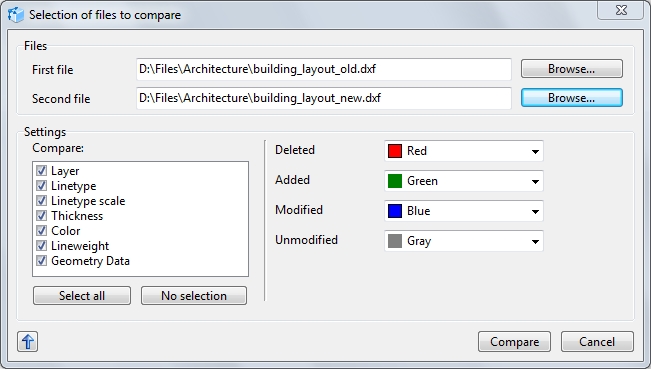This screenshot has height=369, width=651.
Task: Disable the Thickness comparison checkbox
Action: point(42,215)
